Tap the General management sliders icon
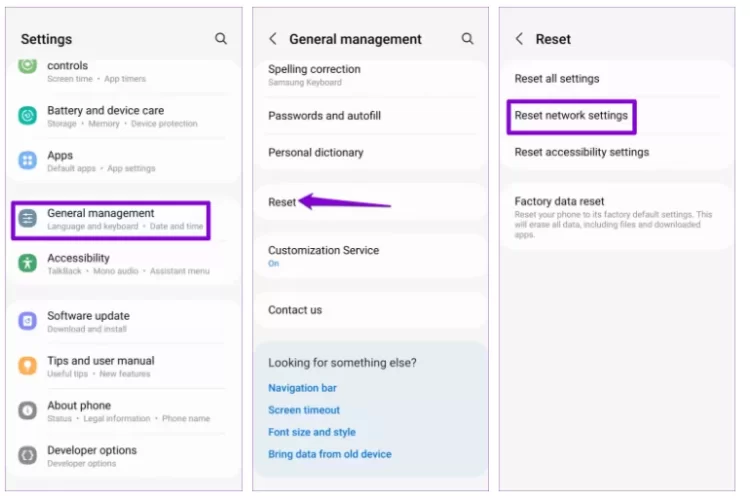This screenshot has height=500, width=750. click(28, 218)
